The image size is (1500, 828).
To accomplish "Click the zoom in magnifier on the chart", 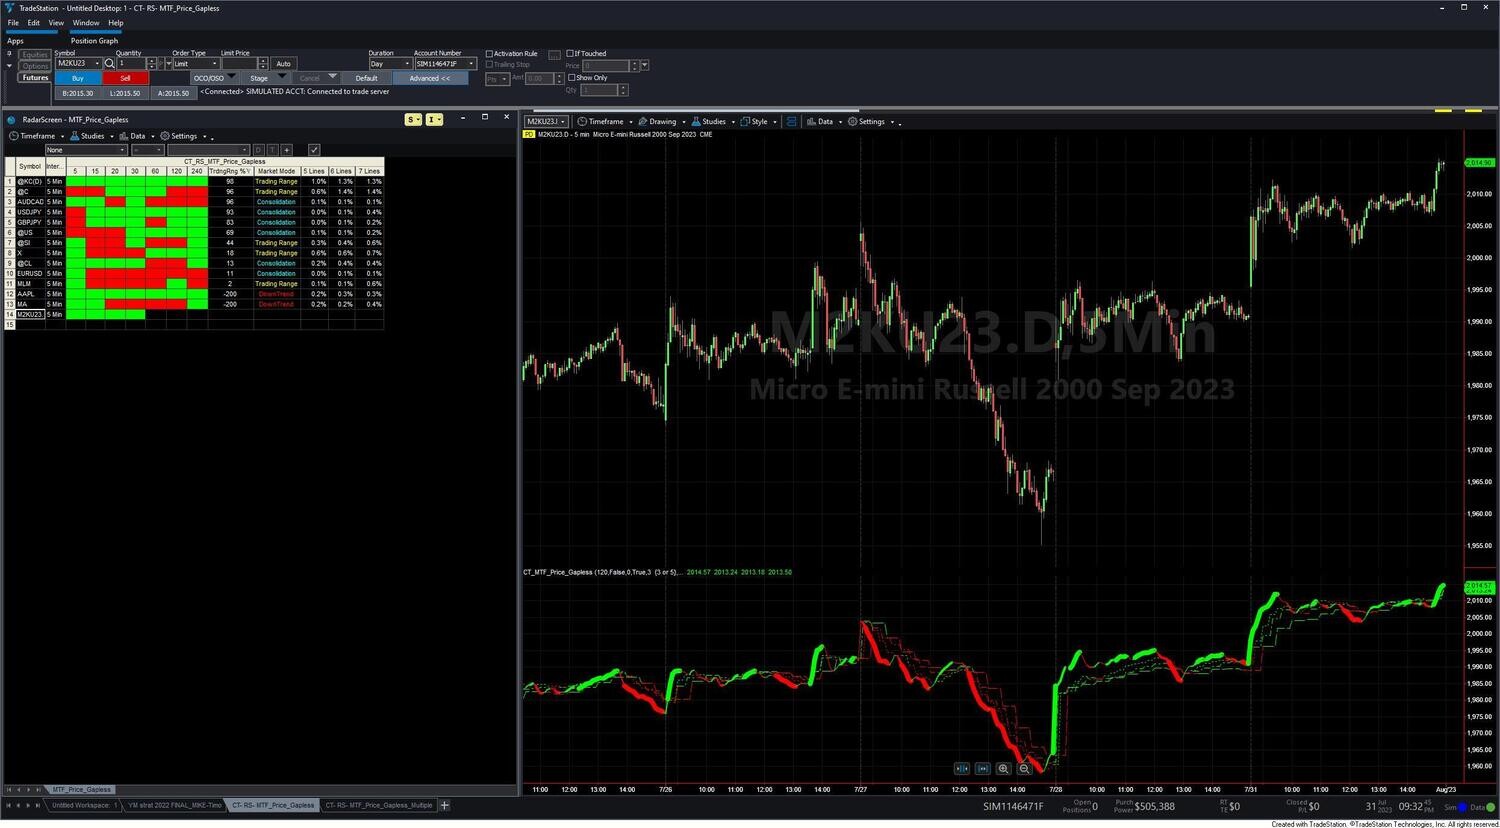I will [x=1003, y=769].
